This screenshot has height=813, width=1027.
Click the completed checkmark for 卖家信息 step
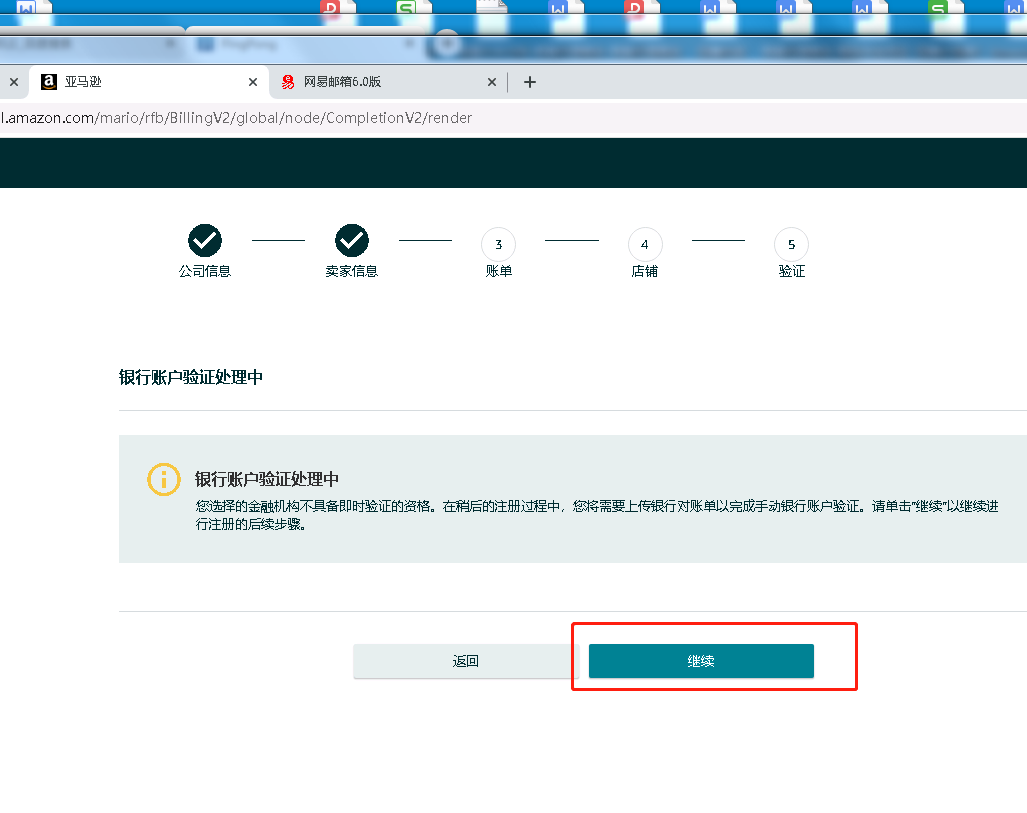[352, 240]
